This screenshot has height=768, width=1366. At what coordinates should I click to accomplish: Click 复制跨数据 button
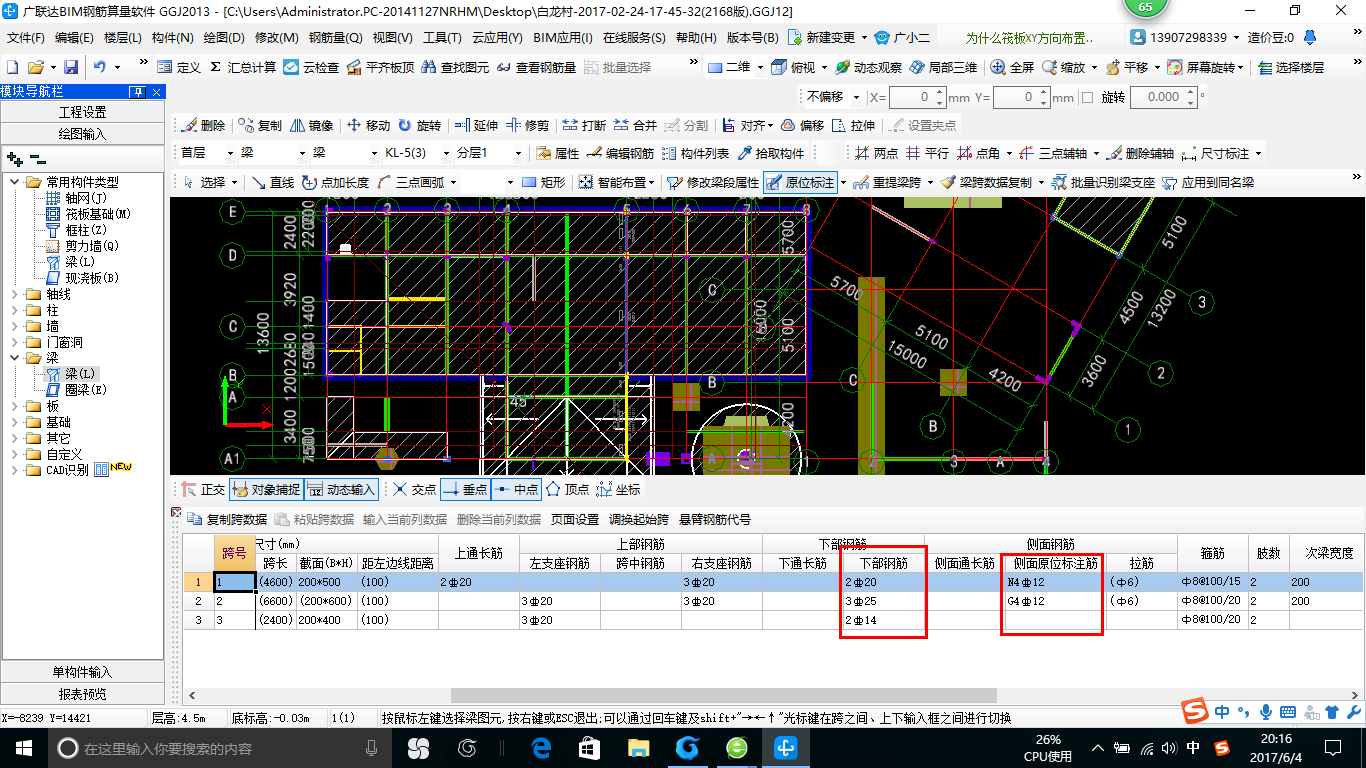227,519
